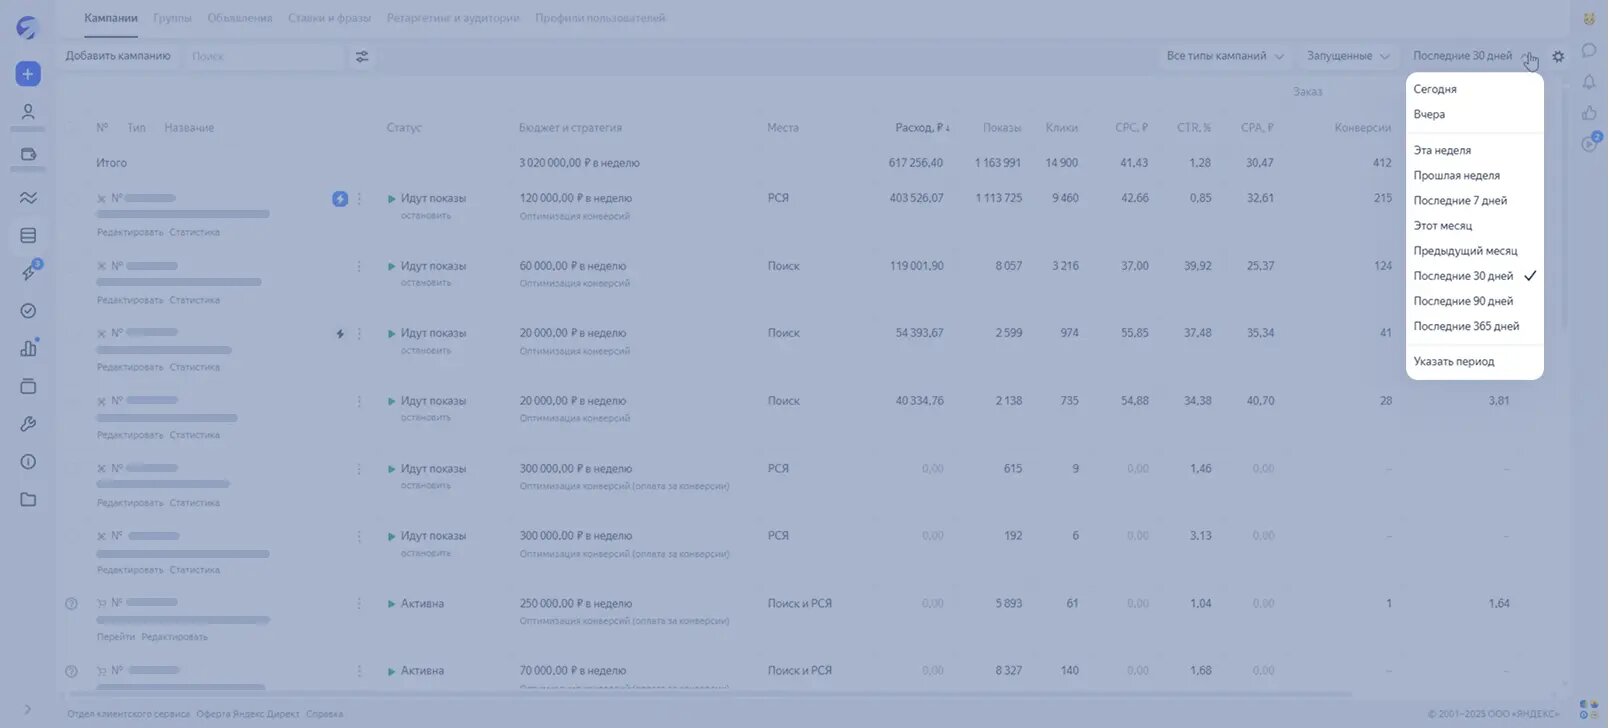Click question mark icon in 250 000,00 ₽ row
Screen dimensions: 1609x728
71,604
